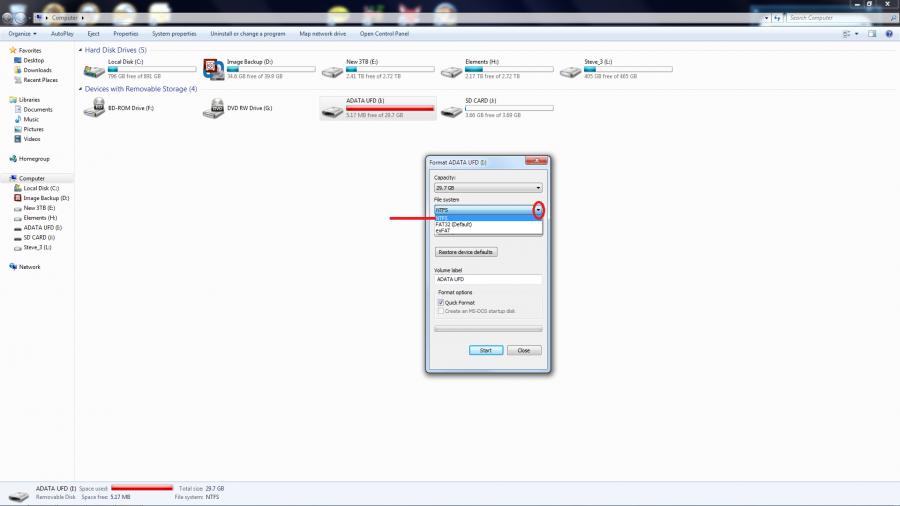Select the SD CARD drive icon in main pane
The height and width of the screenshot is (506, 900).
(x=451, y=111)
